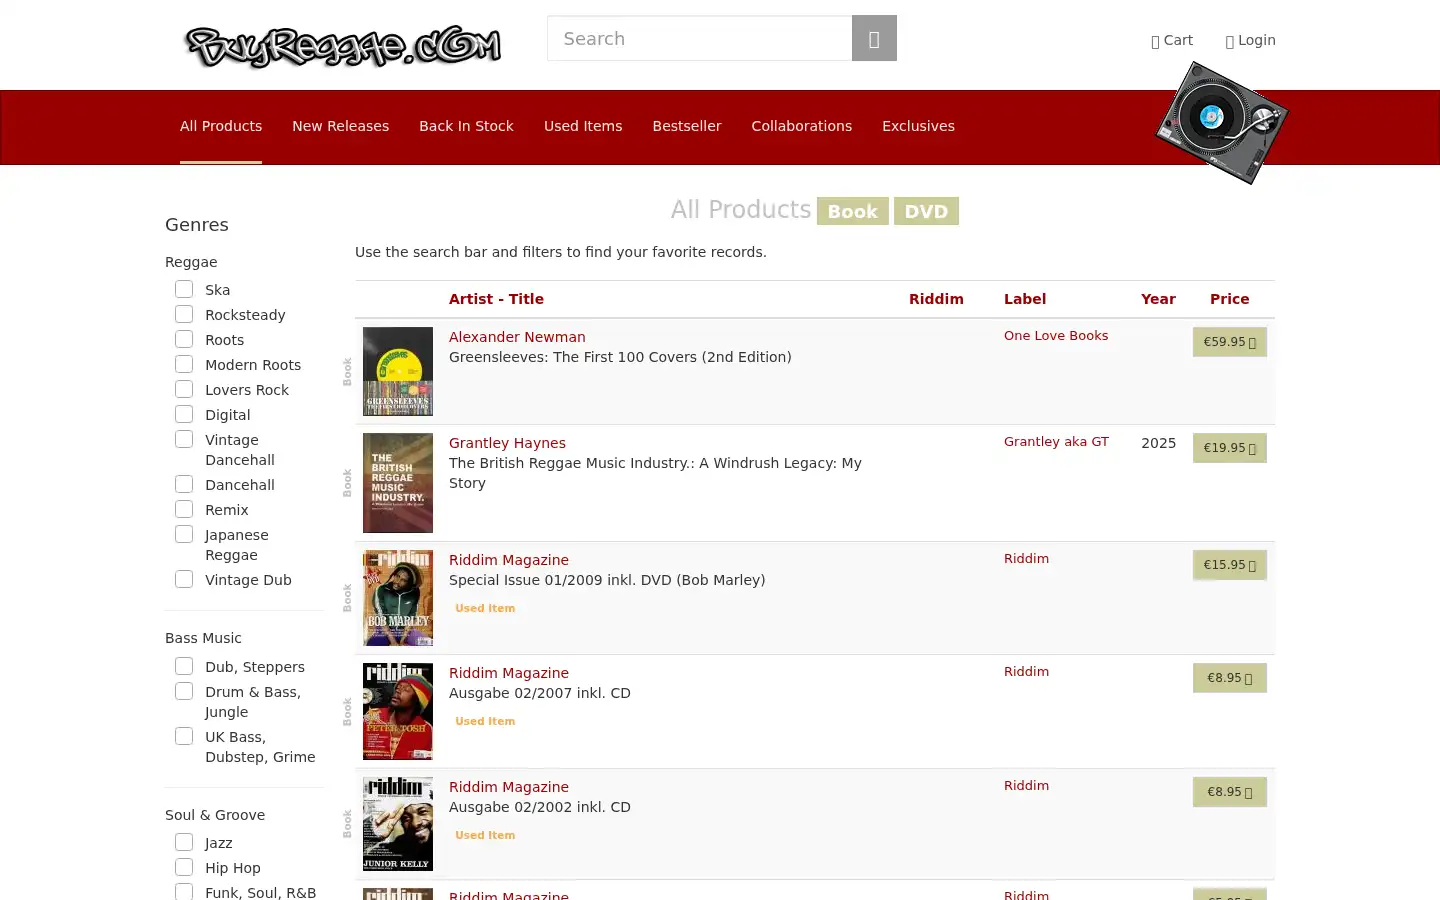Add Ausgabe 02/2002 for €8.95 to cart

pyautogui.click(x=1229, y=792)
